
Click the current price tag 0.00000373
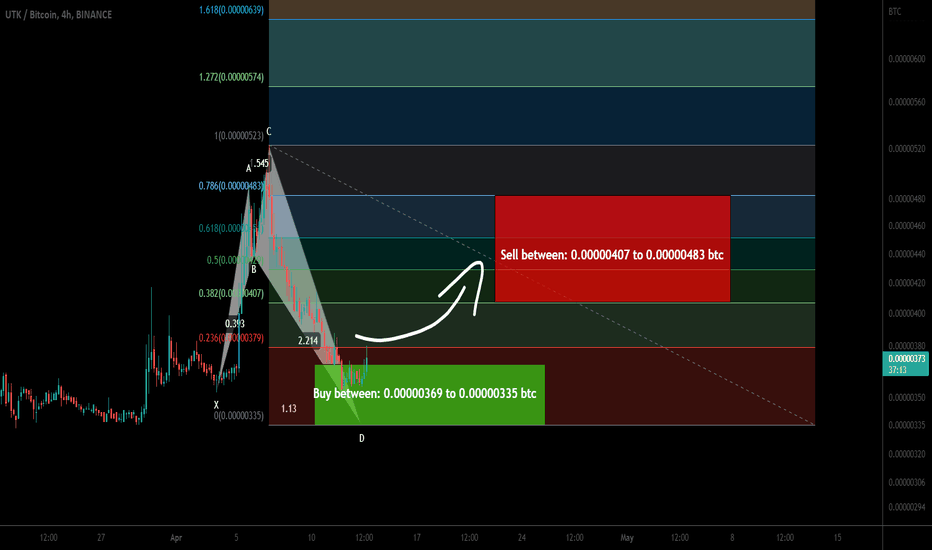(906, 359)
